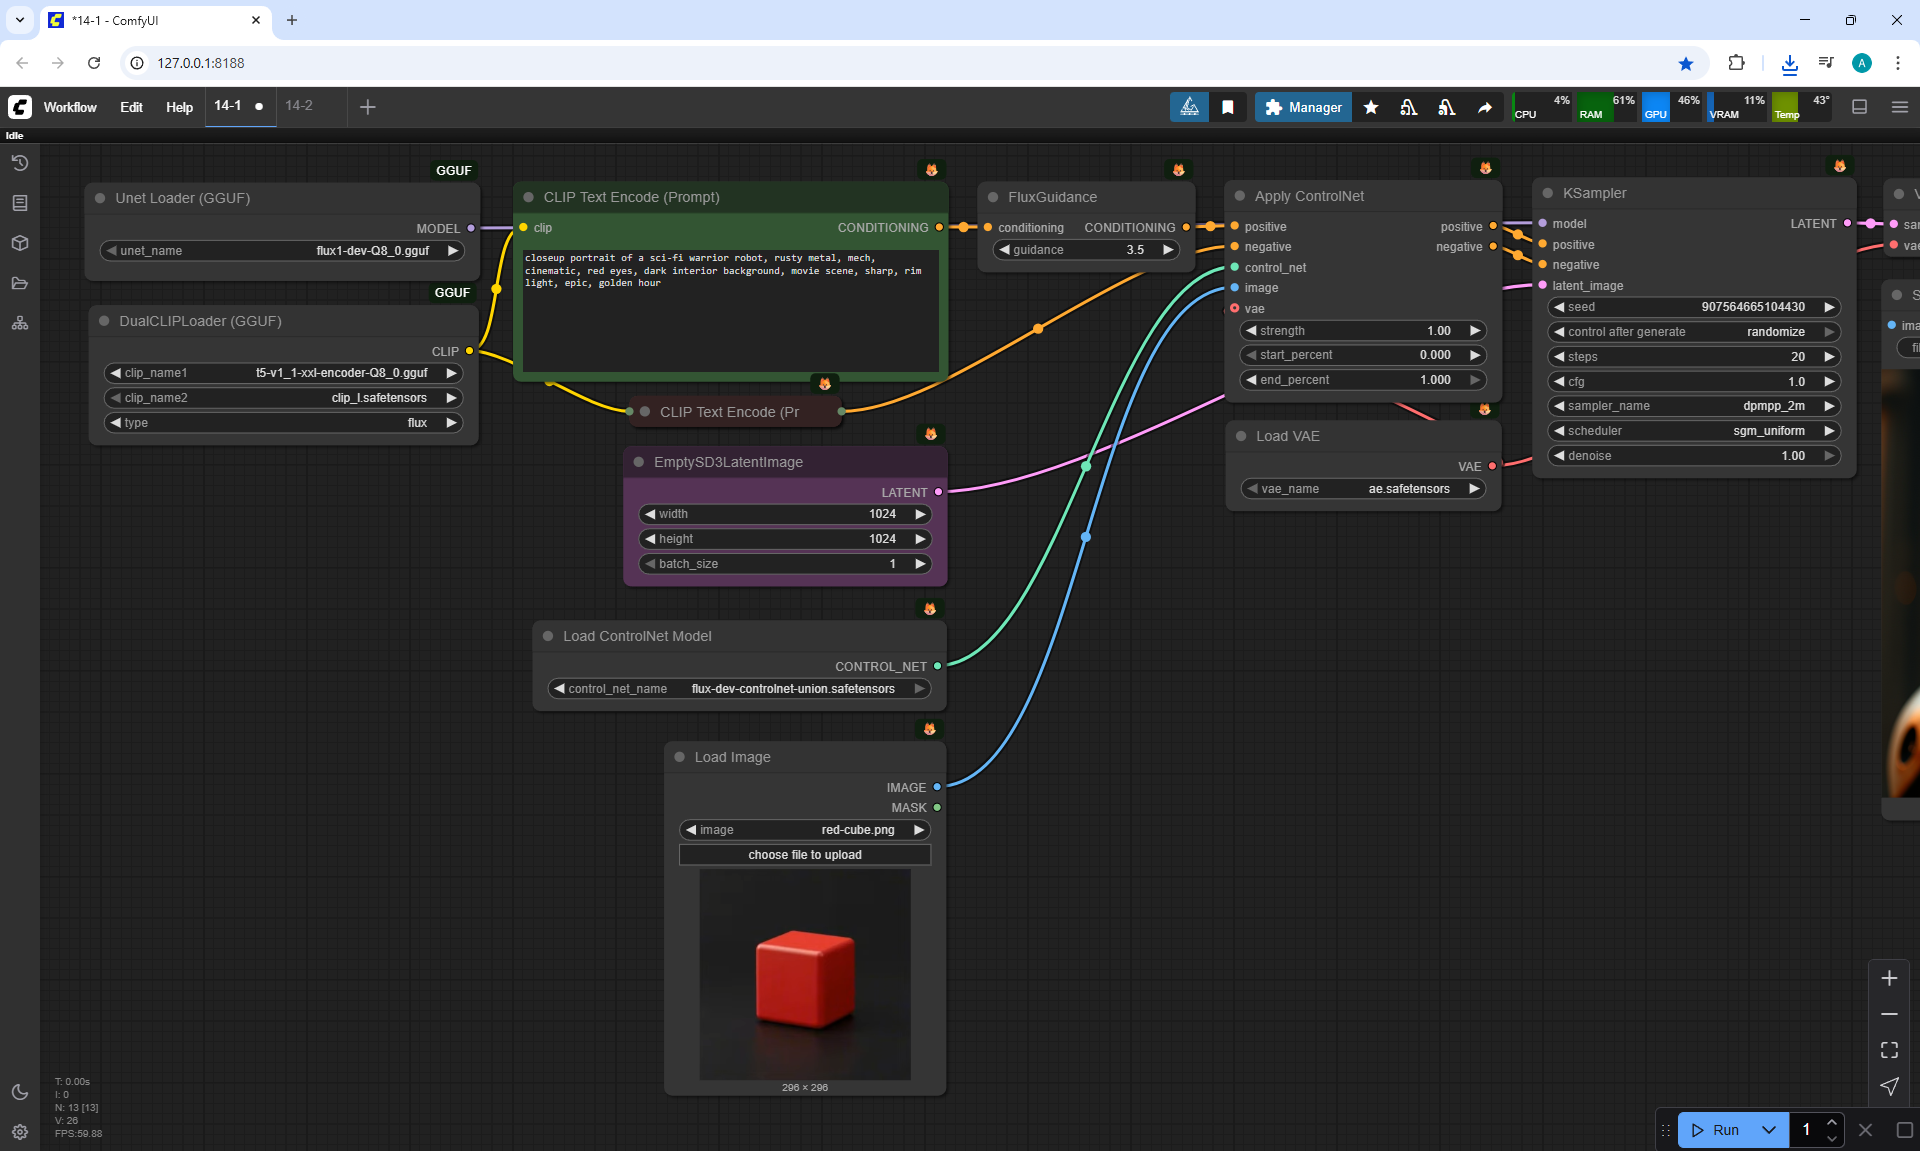The height and width of the screenshot is (1151, 1920).
Task: Click choose file to upload button
Action: [805, 855]
